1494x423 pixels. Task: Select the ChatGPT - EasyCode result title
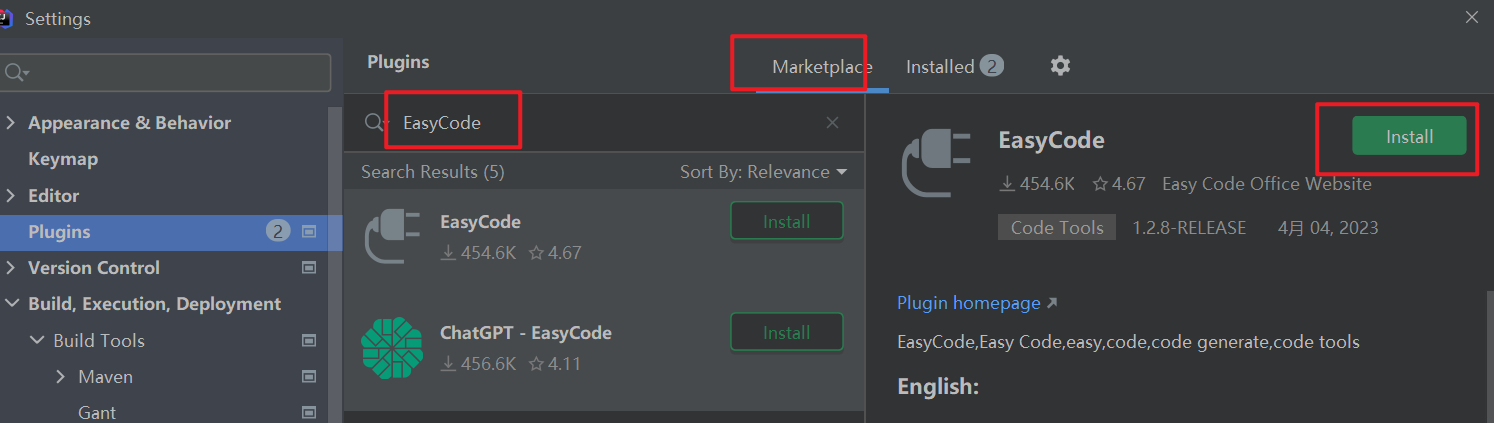point(526,333)
